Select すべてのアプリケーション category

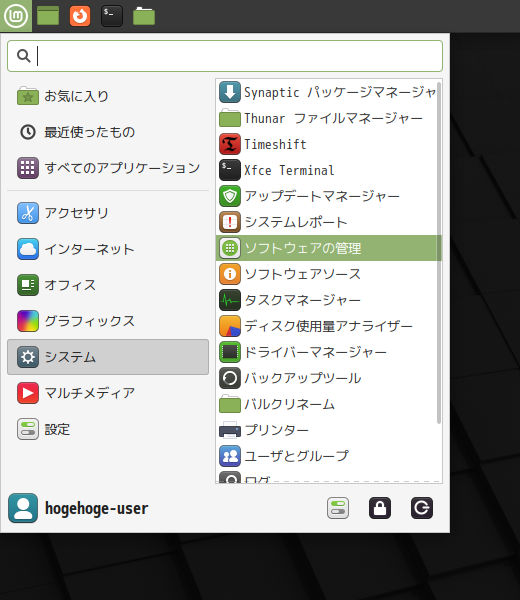point(108,168)
